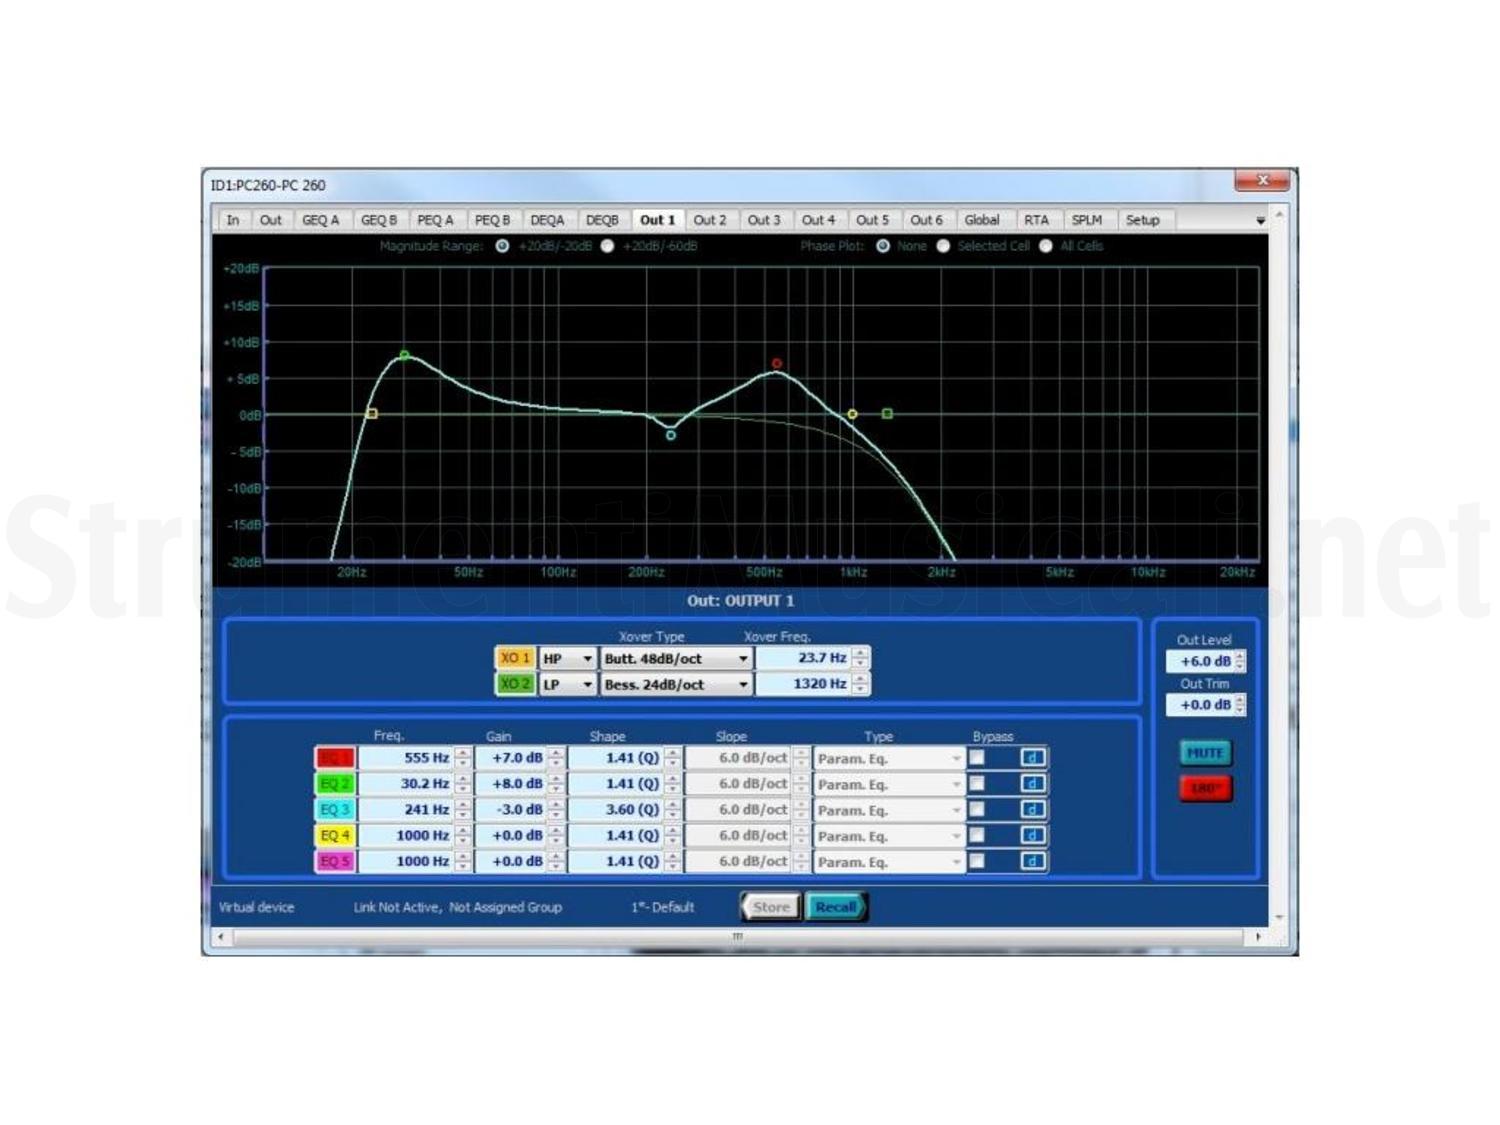The width and height of the screenshot is (1500, 1125).
Task: Select the red EQ 1 band label
Action: coord(337,758)
